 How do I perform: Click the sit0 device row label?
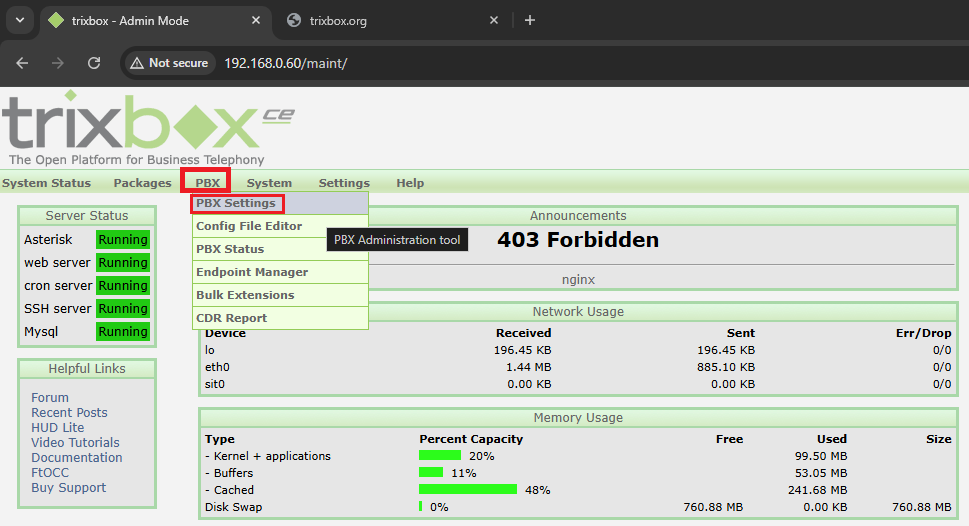pos(215,384)
